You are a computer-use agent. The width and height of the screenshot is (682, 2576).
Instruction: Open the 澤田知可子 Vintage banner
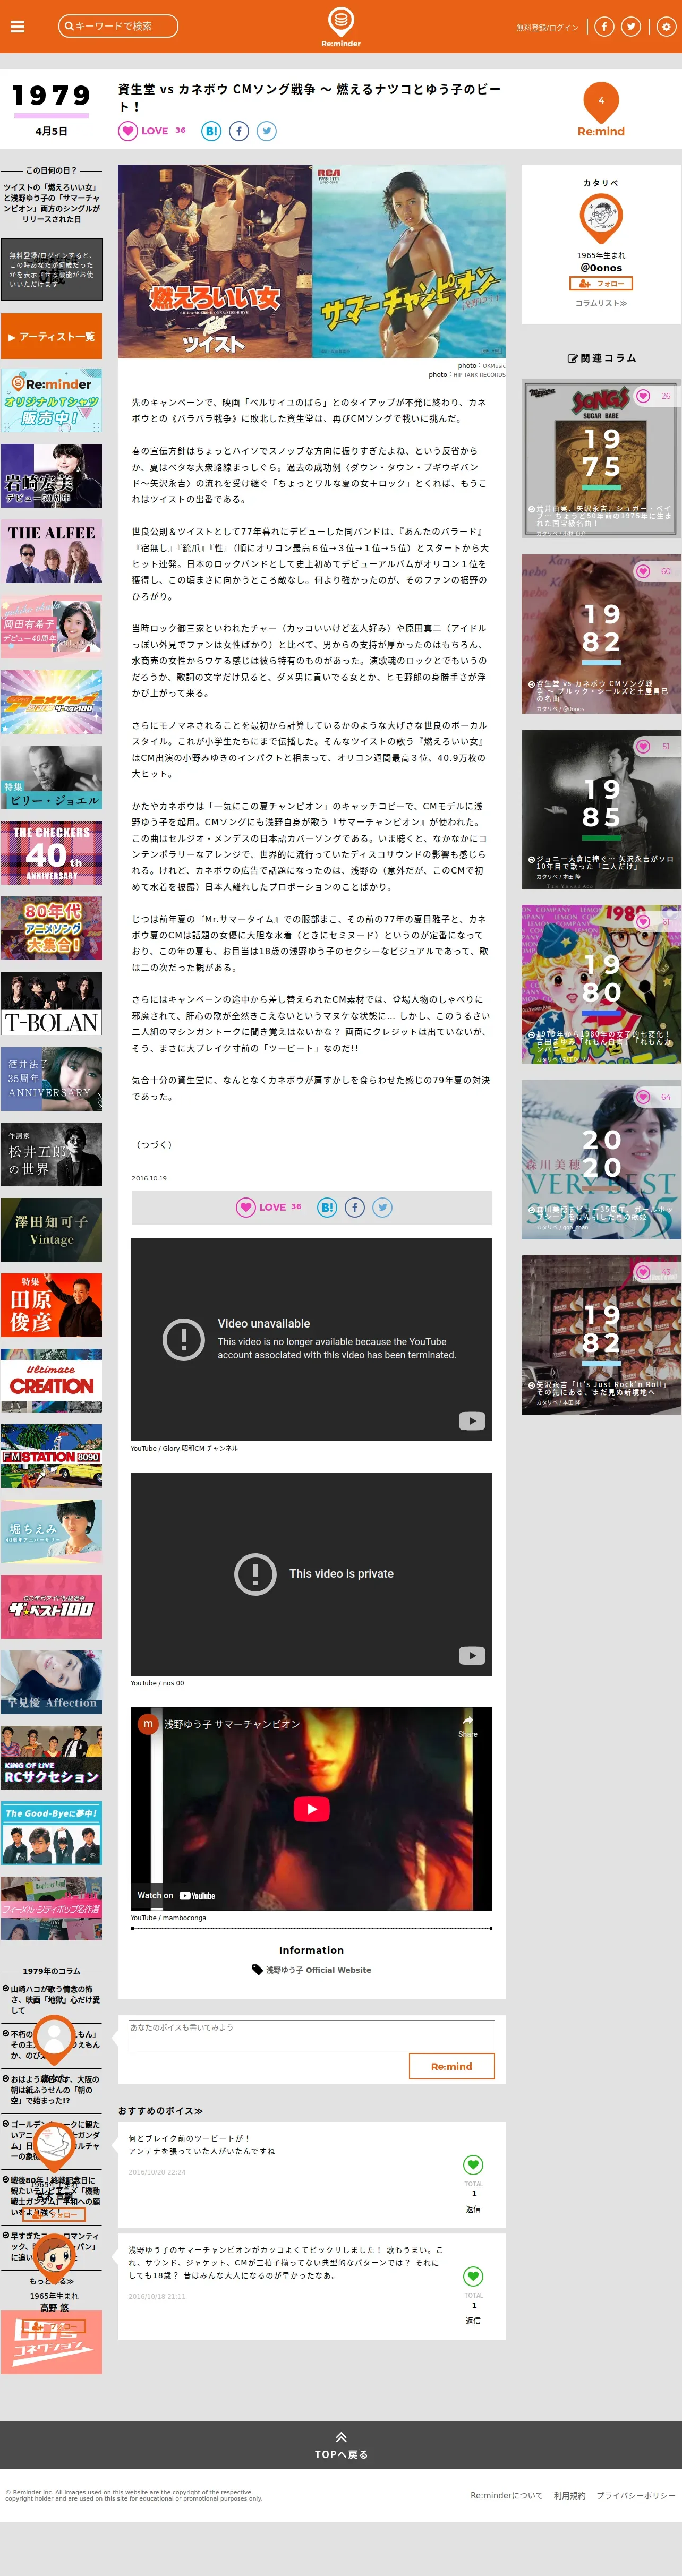[x=51, y=1230]
